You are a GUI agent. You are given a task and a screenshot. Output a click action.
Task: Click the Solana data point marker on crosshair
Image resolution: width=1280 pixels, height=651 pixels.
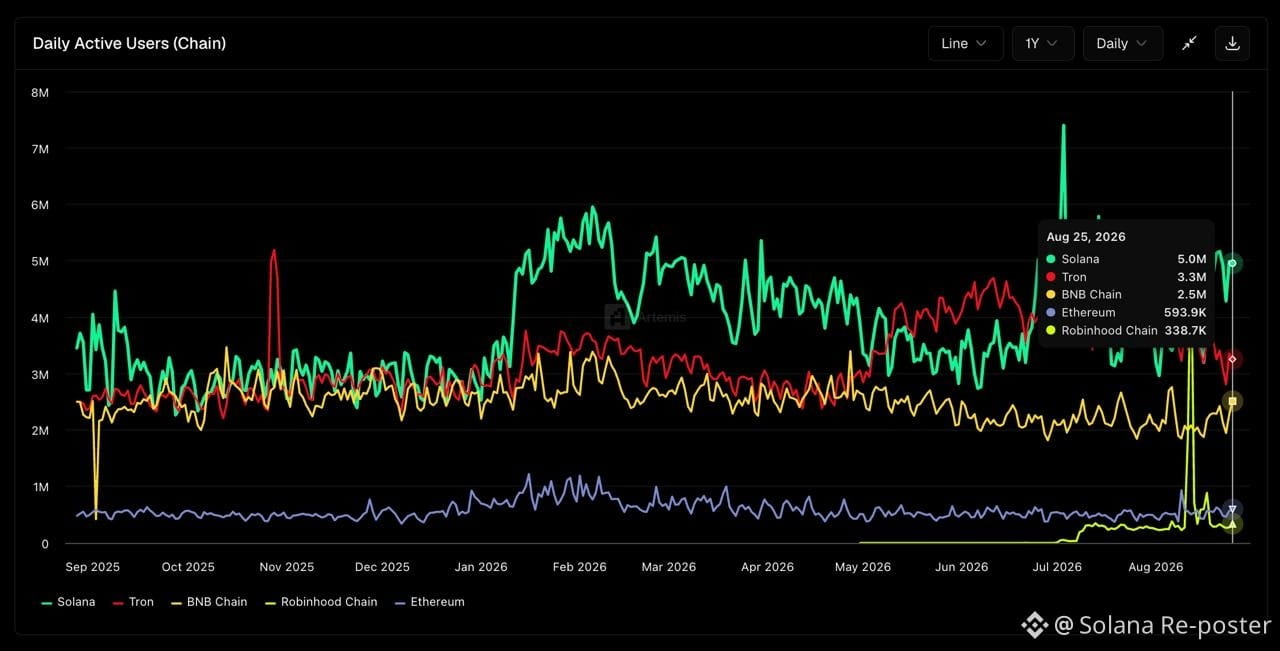pyautogui.click(x=1233, y=263)
